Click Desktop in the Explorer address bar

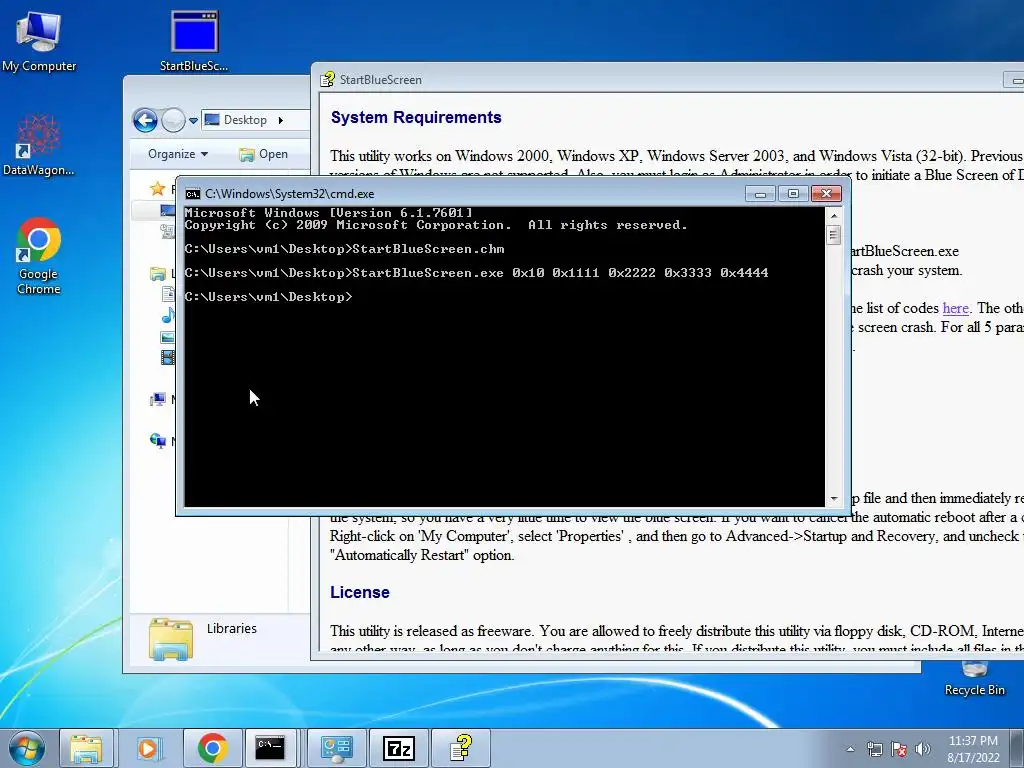click(245, 120)
